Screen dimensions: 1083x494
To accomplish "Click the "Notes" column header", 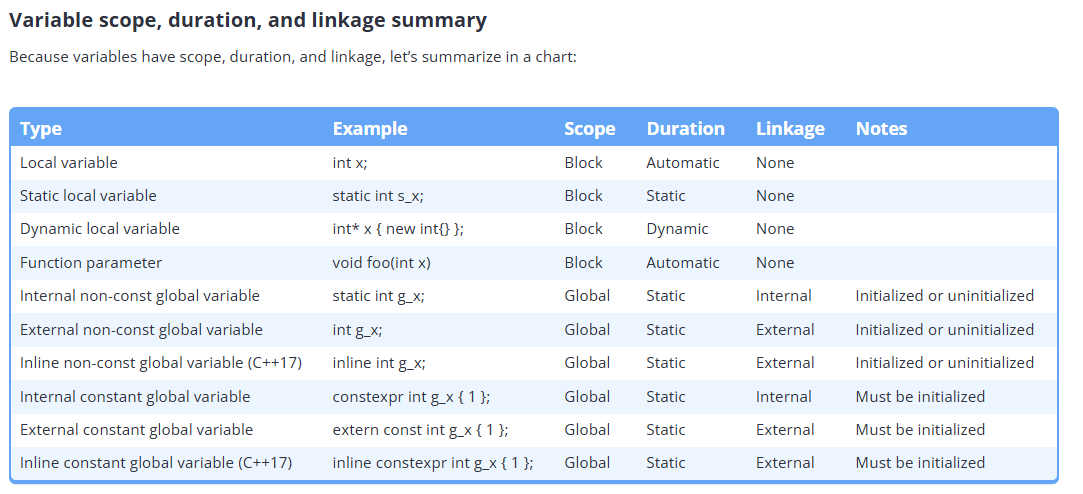I will point(881,129).
